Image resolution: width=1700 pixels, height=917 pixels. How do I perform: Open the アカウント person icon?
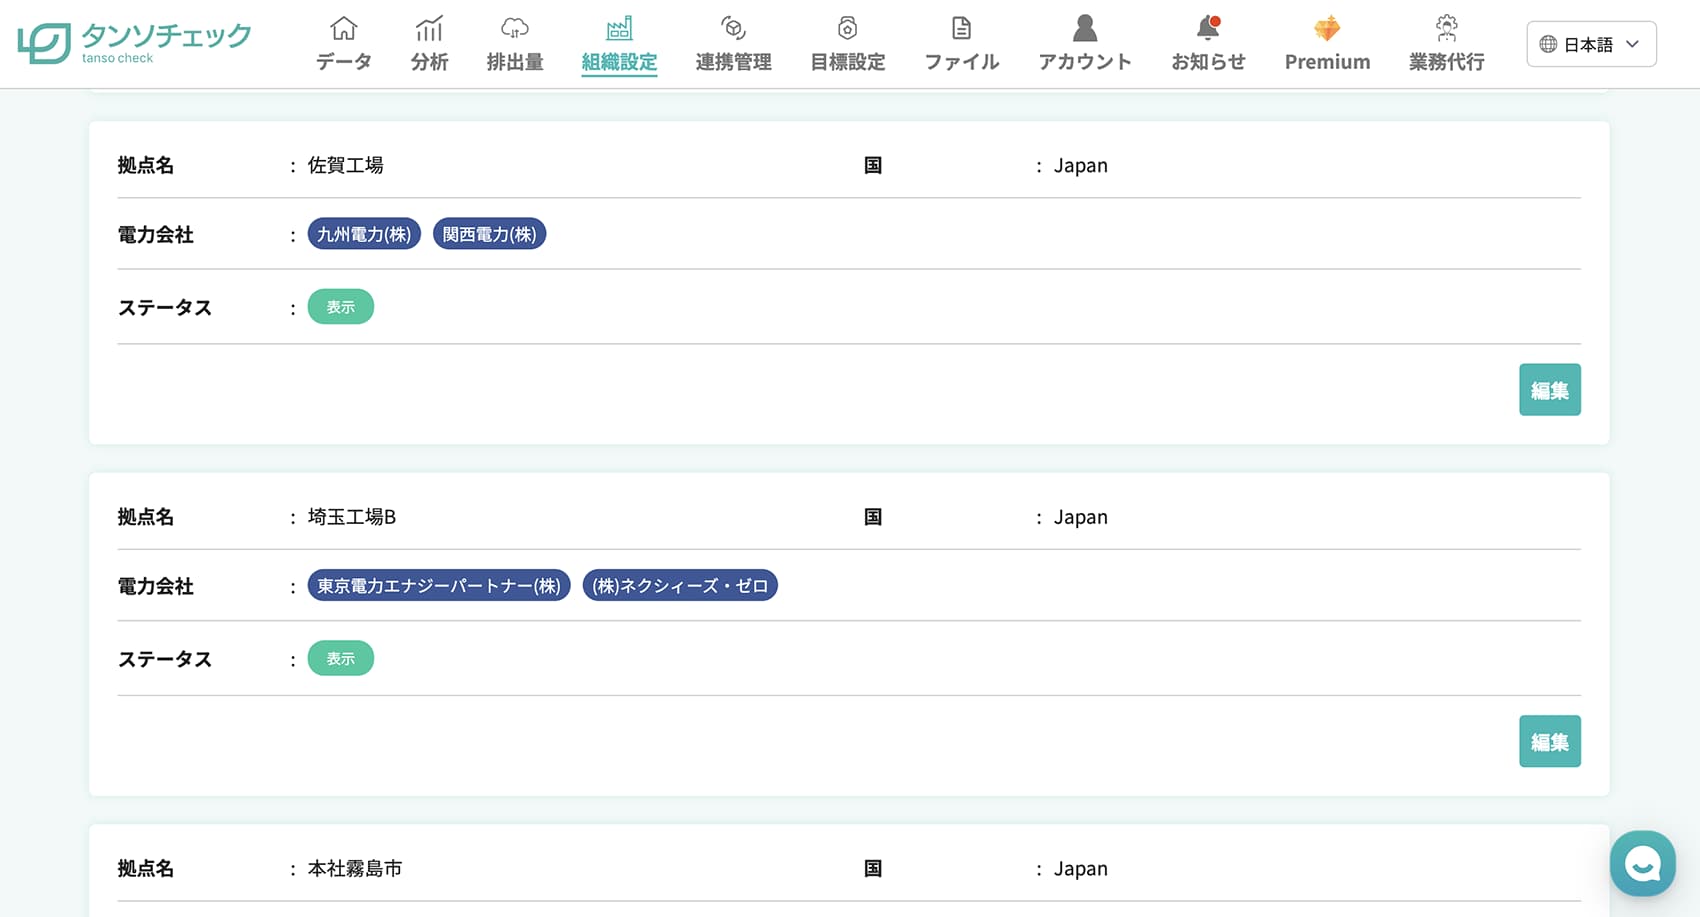(1085, 28)
